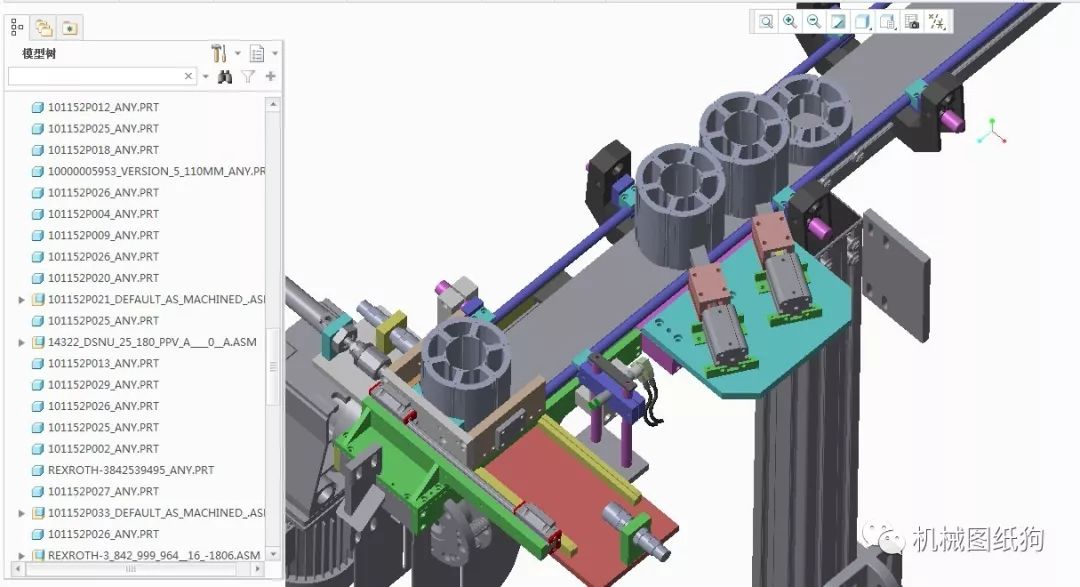Viewport: 1080px width, 587px height.
Task: Open the search field history dropdown arrow
Action: pos(205,76)
